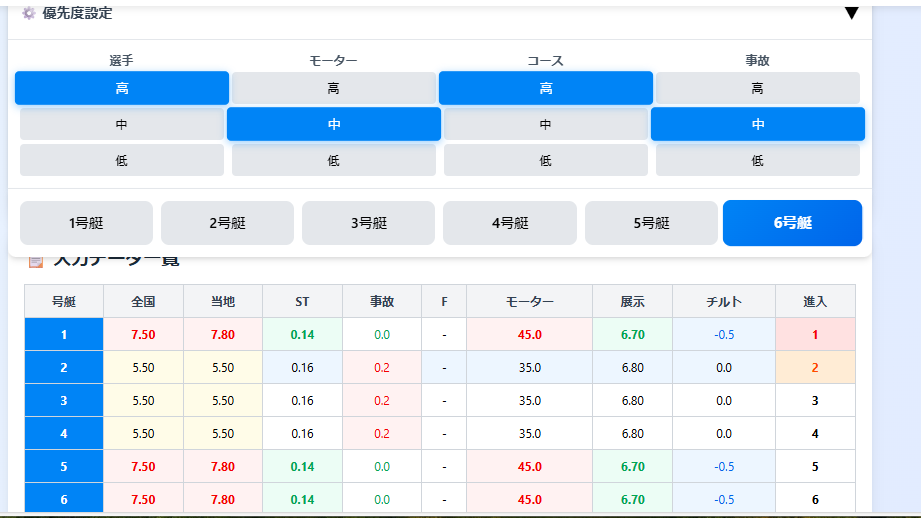Click the 当地 column header
The image size is (921, 518).
(223, 301)
